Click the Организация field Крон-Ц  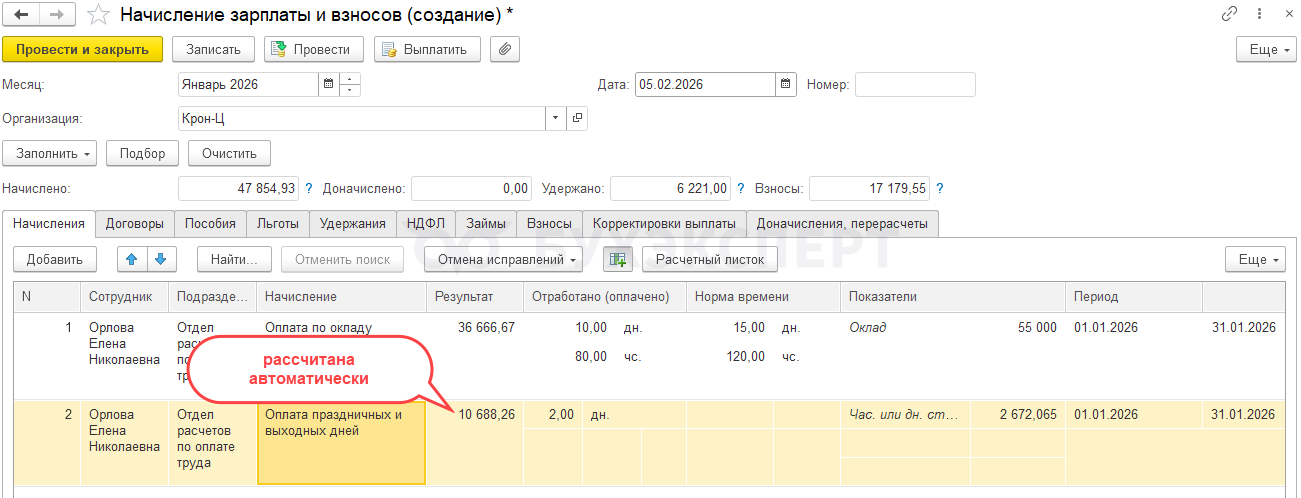tap(361, 119)
